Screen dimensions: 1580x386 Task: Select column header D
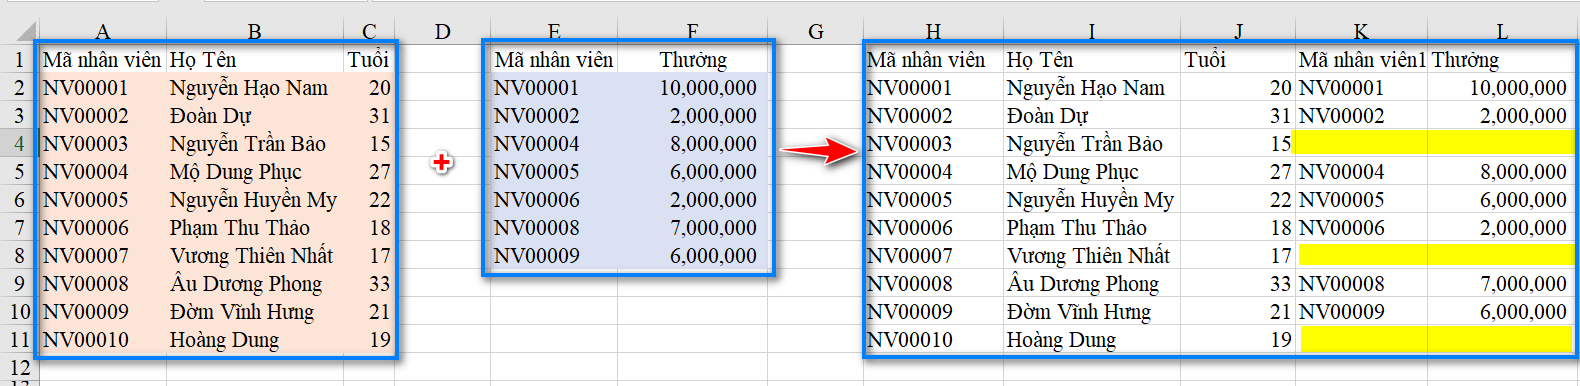click(x=442, y=32)
